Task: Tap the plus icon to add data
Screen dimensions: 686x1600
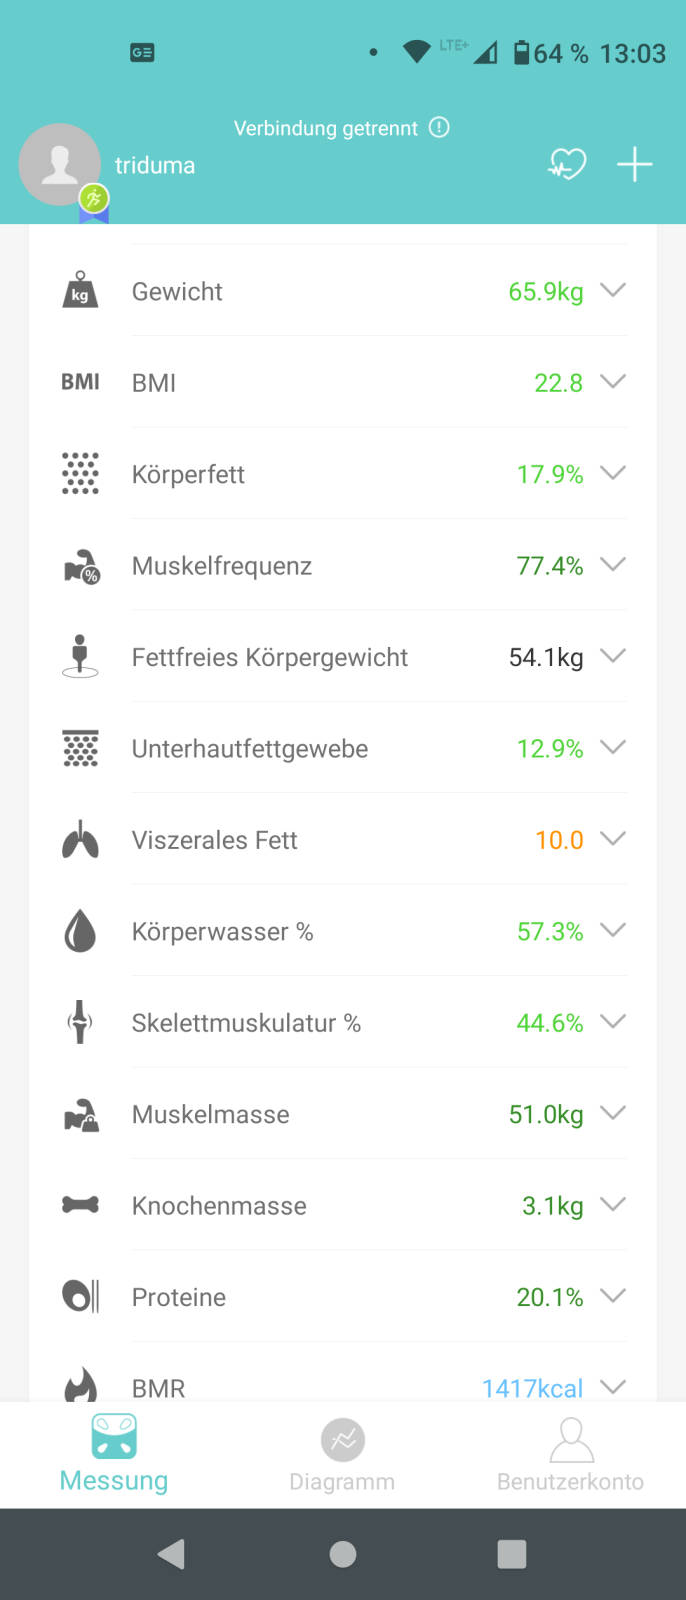Action: click(635, 164)
